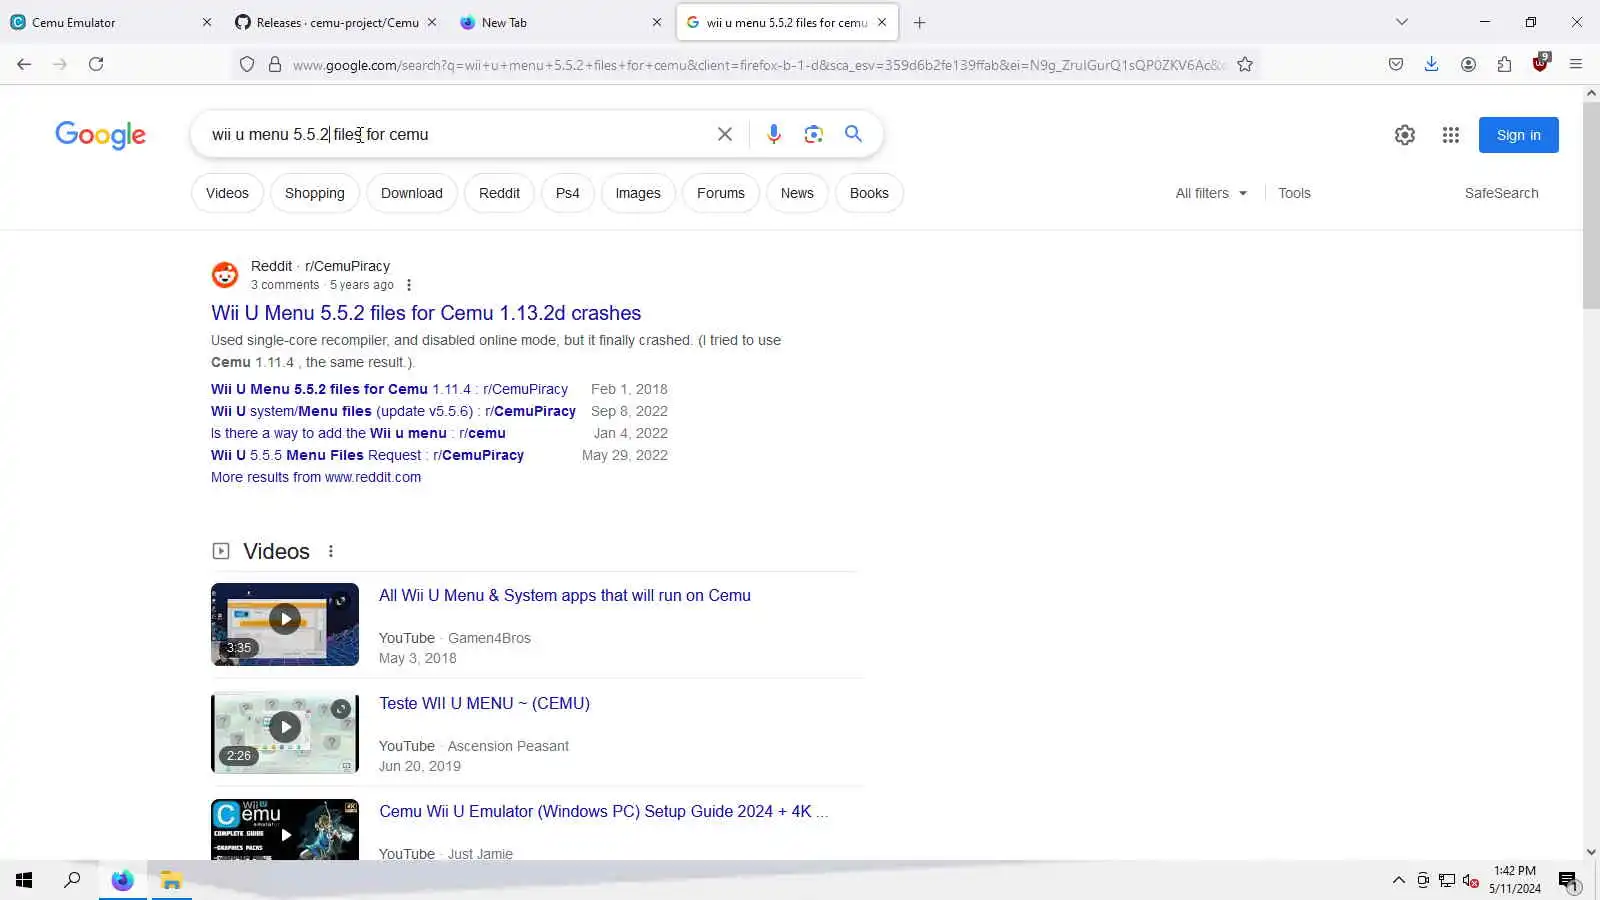
Task: Click the Firefox taskbar icon
Action: click(x=123, y=880)
